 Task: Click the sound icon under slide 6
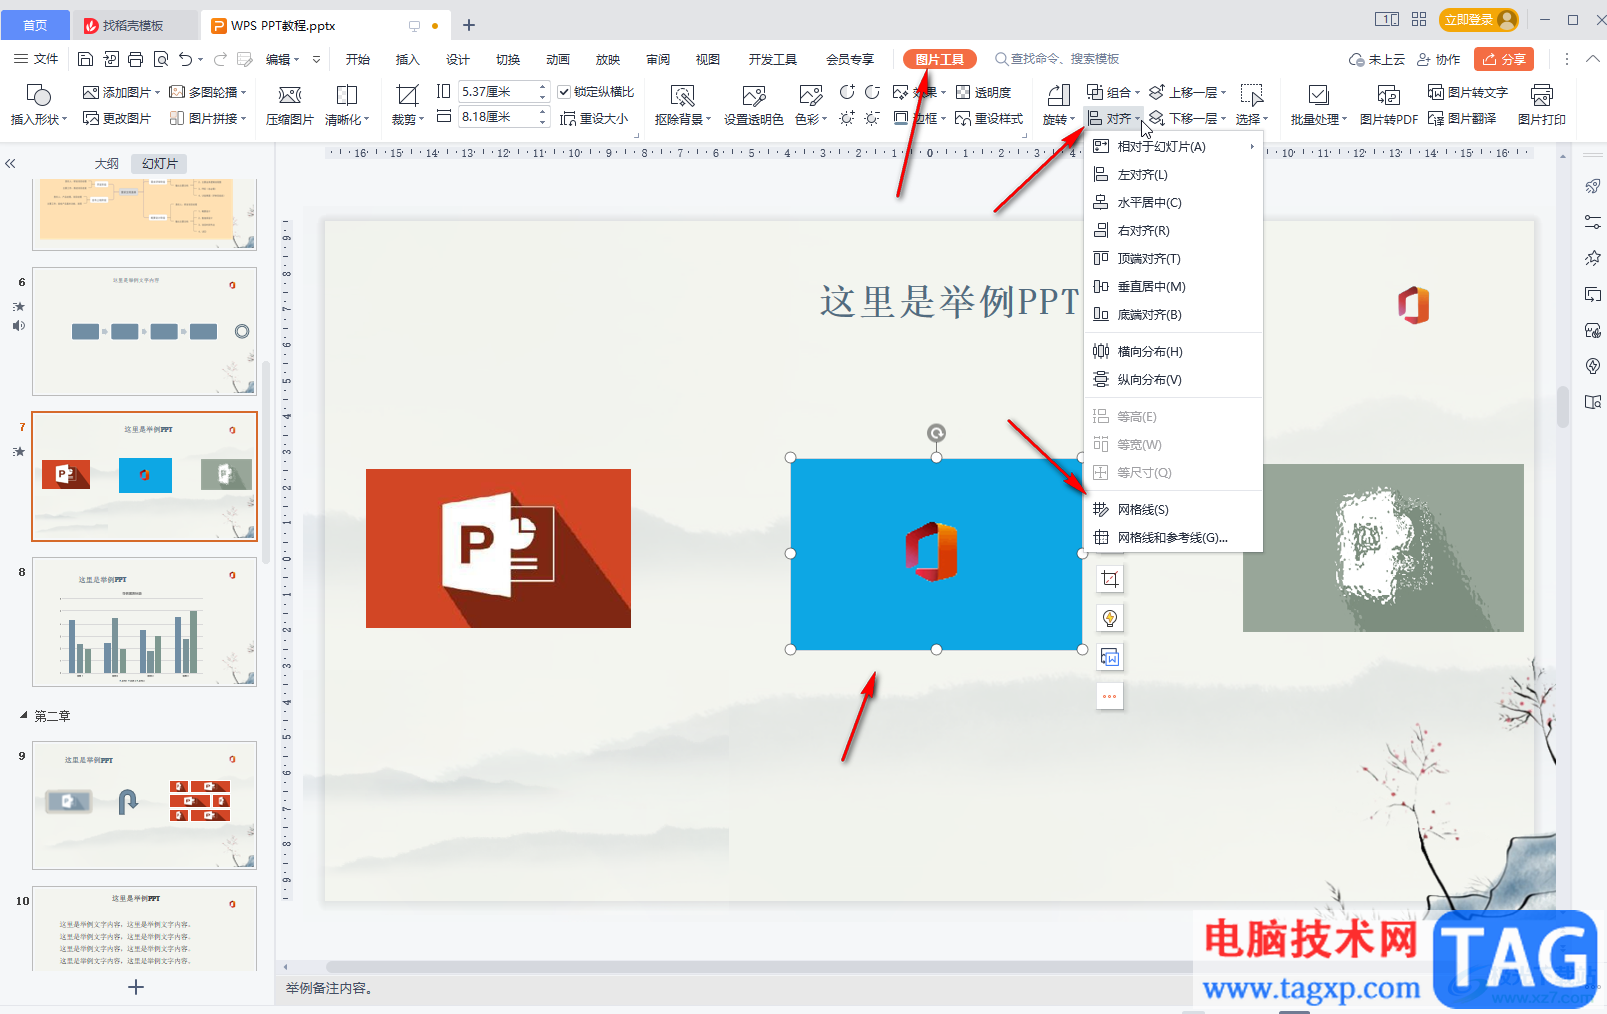tap(19, 325)
